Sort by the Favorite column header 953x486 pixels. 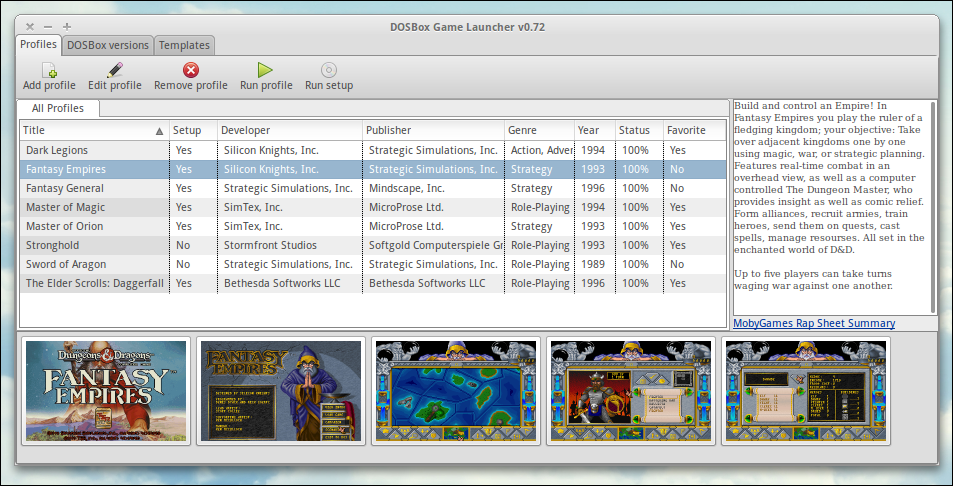tap(695, 130)
